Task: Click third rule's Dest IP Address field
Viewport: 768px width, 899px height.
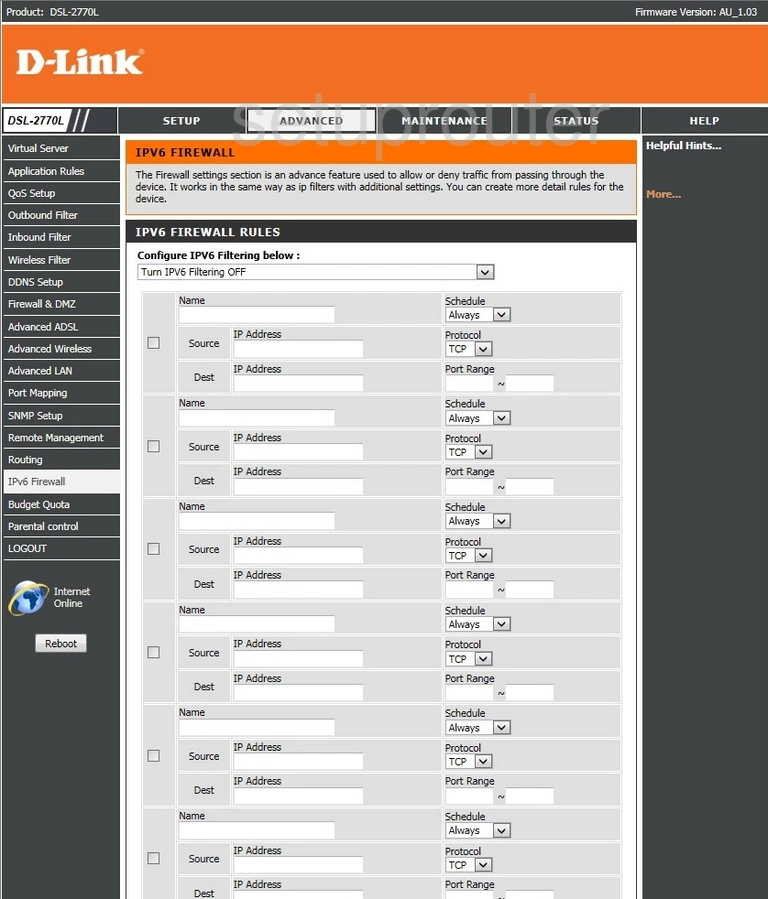Action: pyautogui.click(x=298, y=589)
